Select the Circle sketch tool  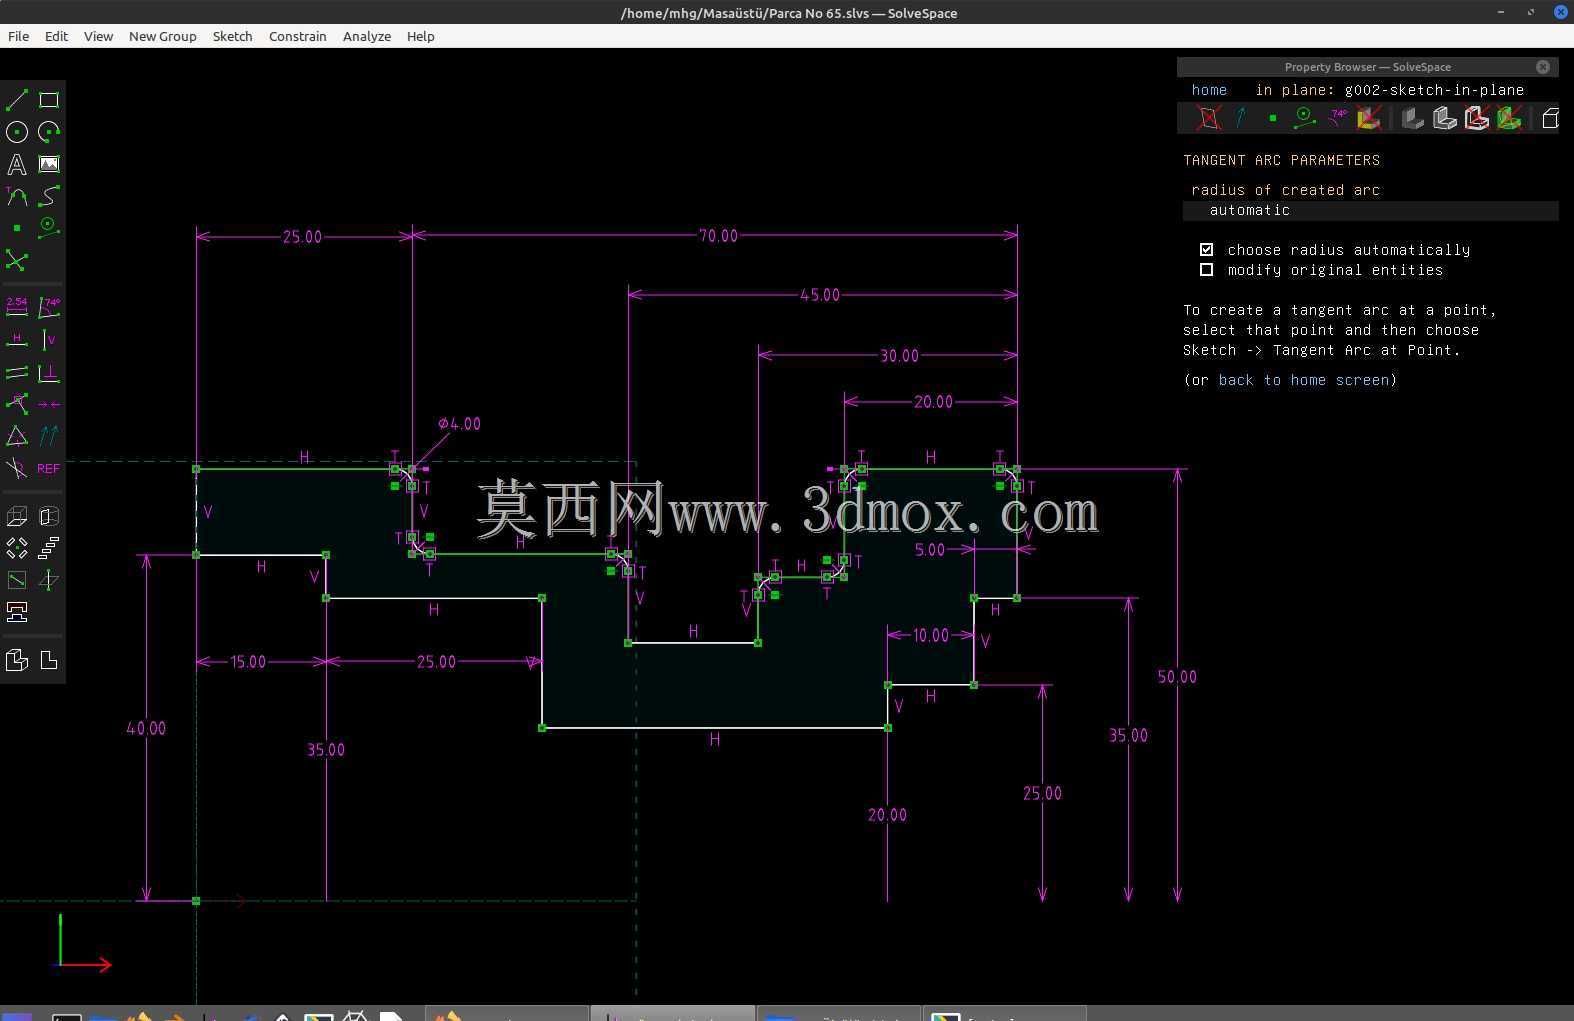pyautogui.click(x=17, y=132)
